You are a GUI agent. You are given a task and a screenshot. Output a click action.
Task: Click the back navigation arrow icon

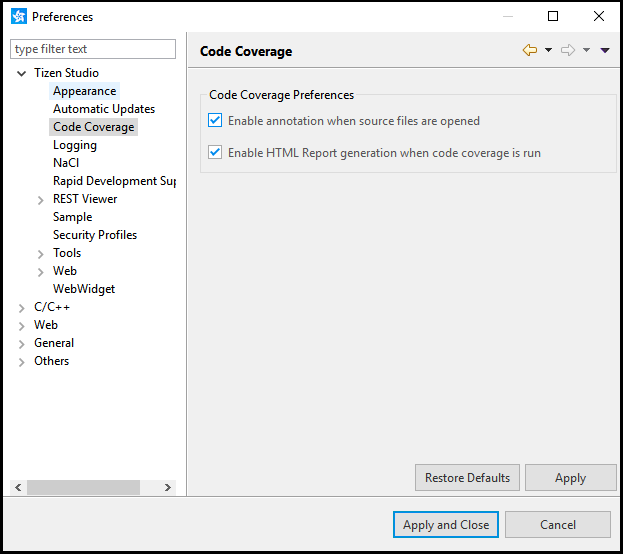coord(530,51)
